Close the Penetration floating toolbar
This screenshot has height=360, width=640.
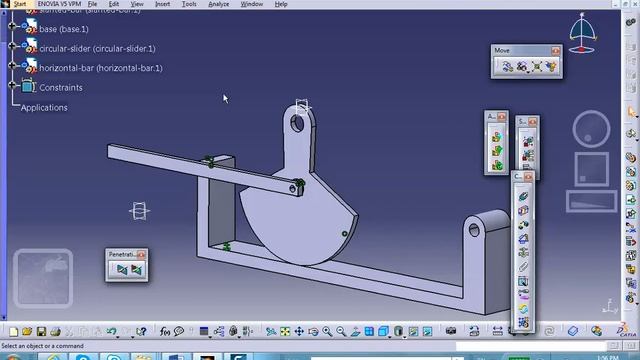(141, 255)
